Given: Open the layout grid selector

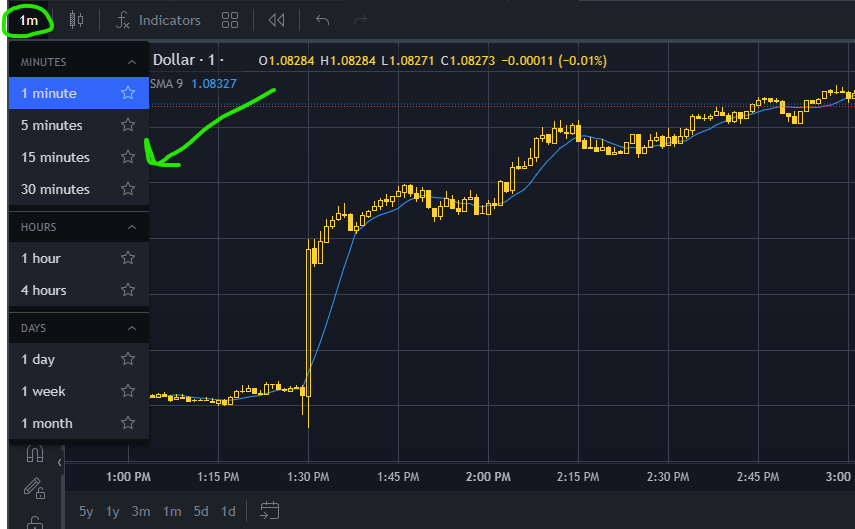Looking at the screenshot, I should [230, 20].
